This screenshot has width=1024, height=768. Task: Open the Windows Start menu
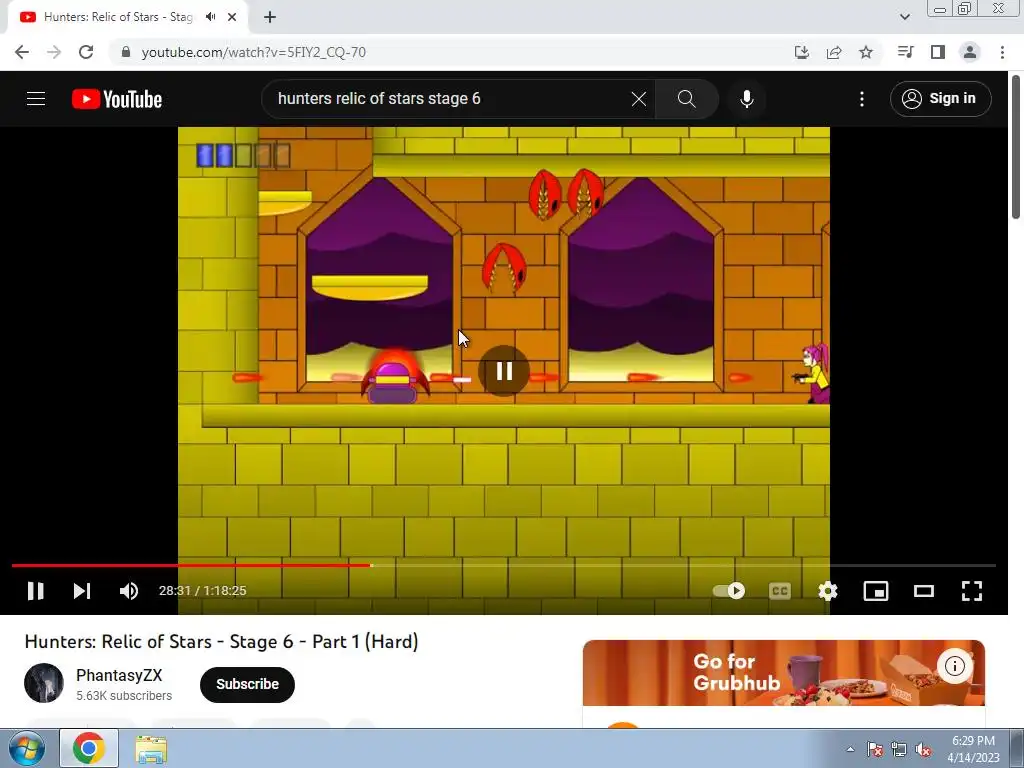pos(26,748)
